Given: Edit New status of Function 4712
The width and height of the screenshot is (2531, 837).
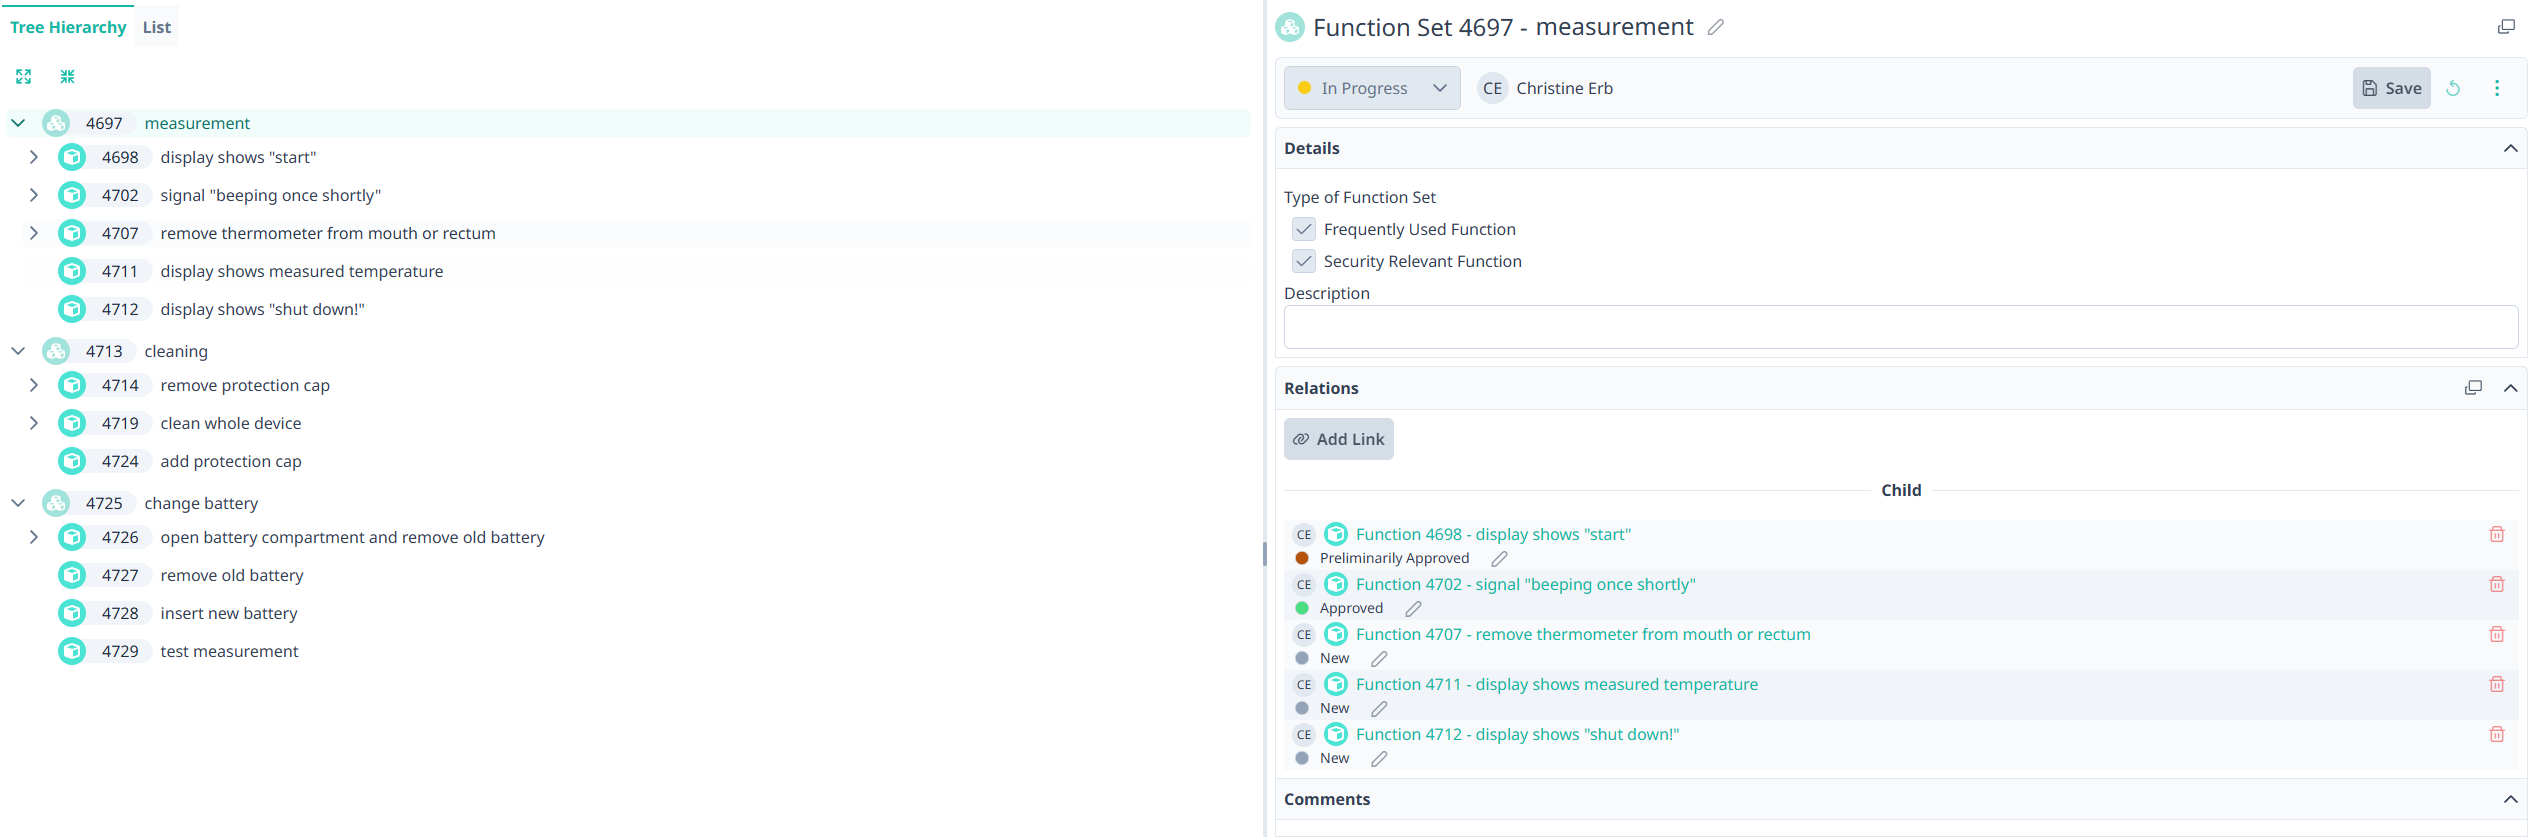Looking at the screenshot, I should click(x=1379, y=759).
